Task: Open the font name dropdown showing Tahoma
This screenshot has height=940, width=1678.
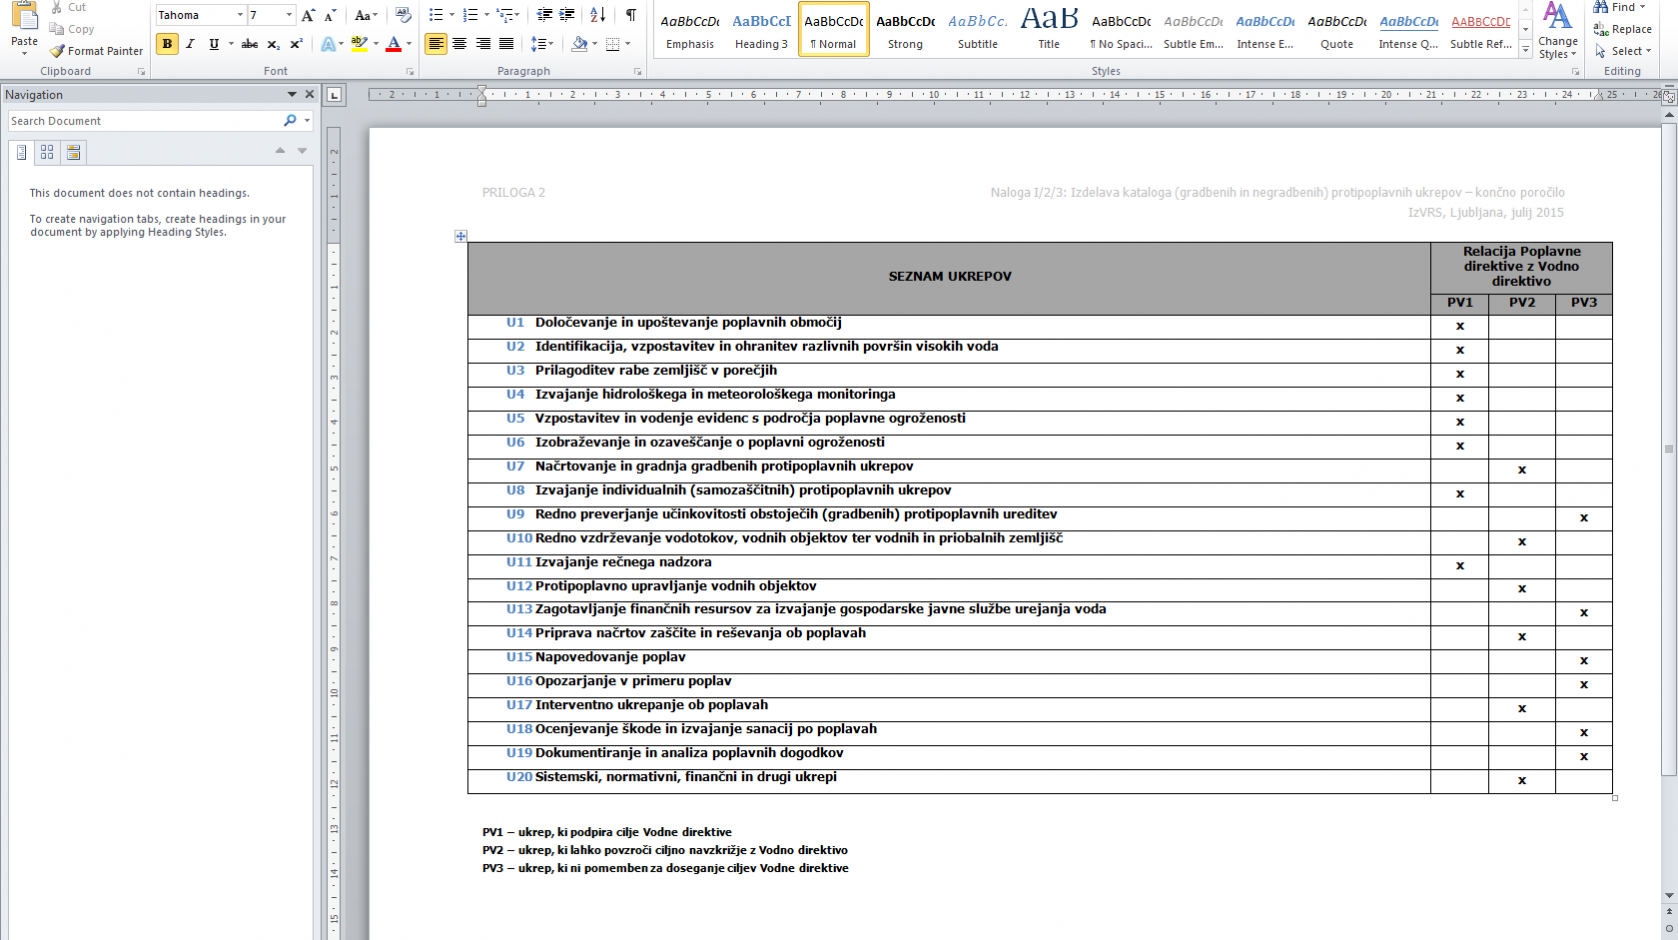Action: 240,15
